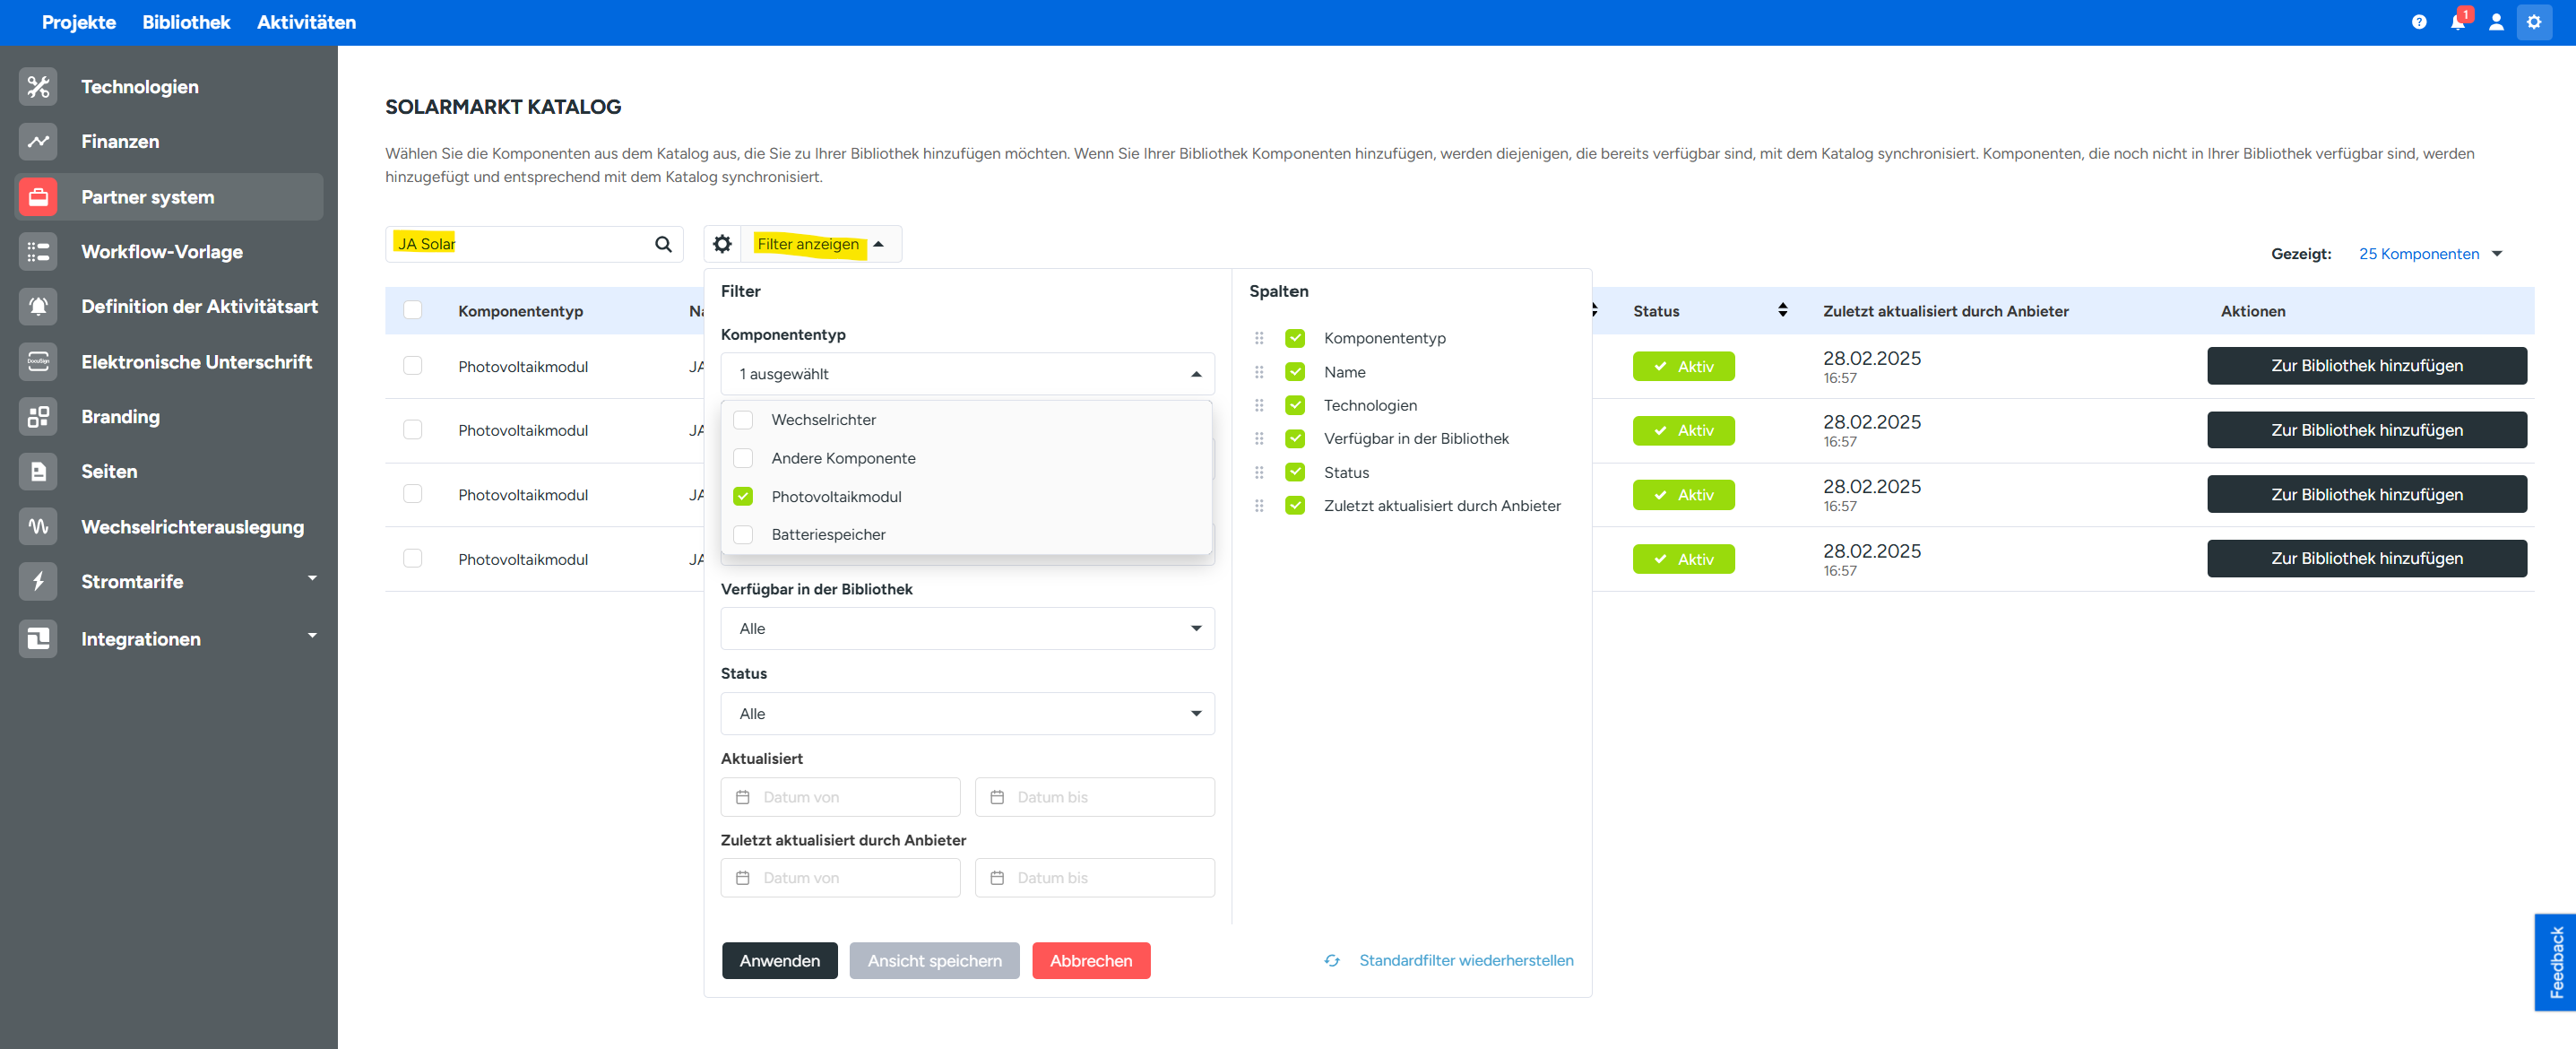Open the Status filter dropdown
The image size is (2576, 1049).
[966, 714]
